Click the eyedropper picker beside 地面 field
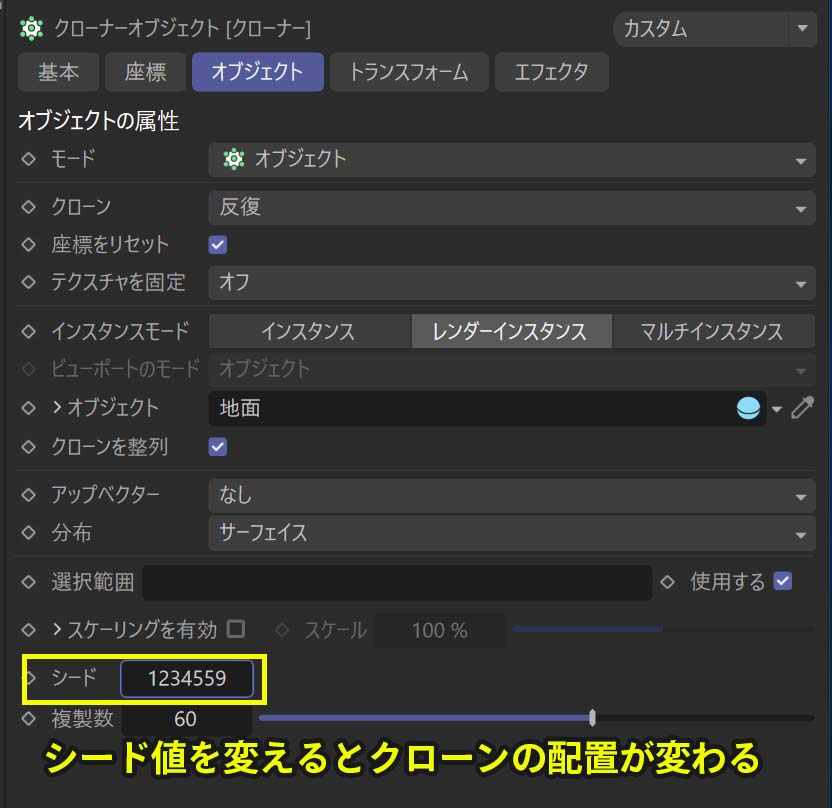Viewport: 832px width, 808px height. pos(802,408)
